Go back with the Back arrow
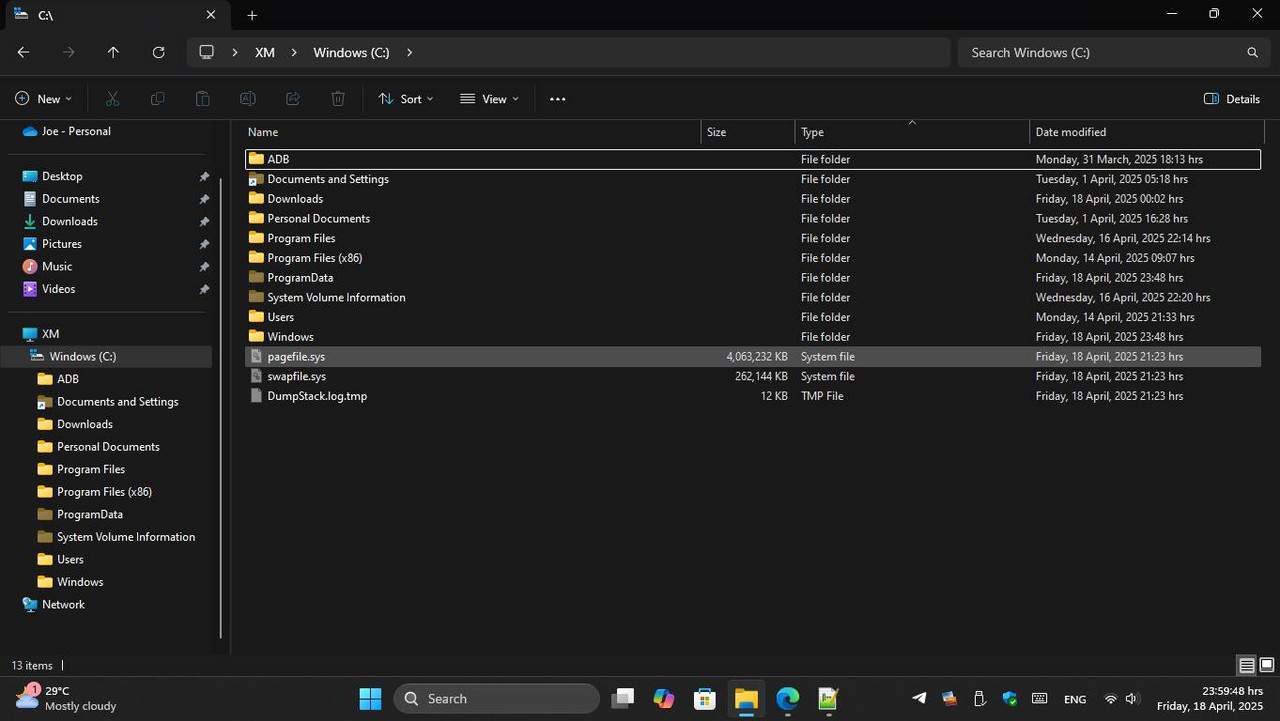This screenshot has width=1280, height=721. (23, 52)
